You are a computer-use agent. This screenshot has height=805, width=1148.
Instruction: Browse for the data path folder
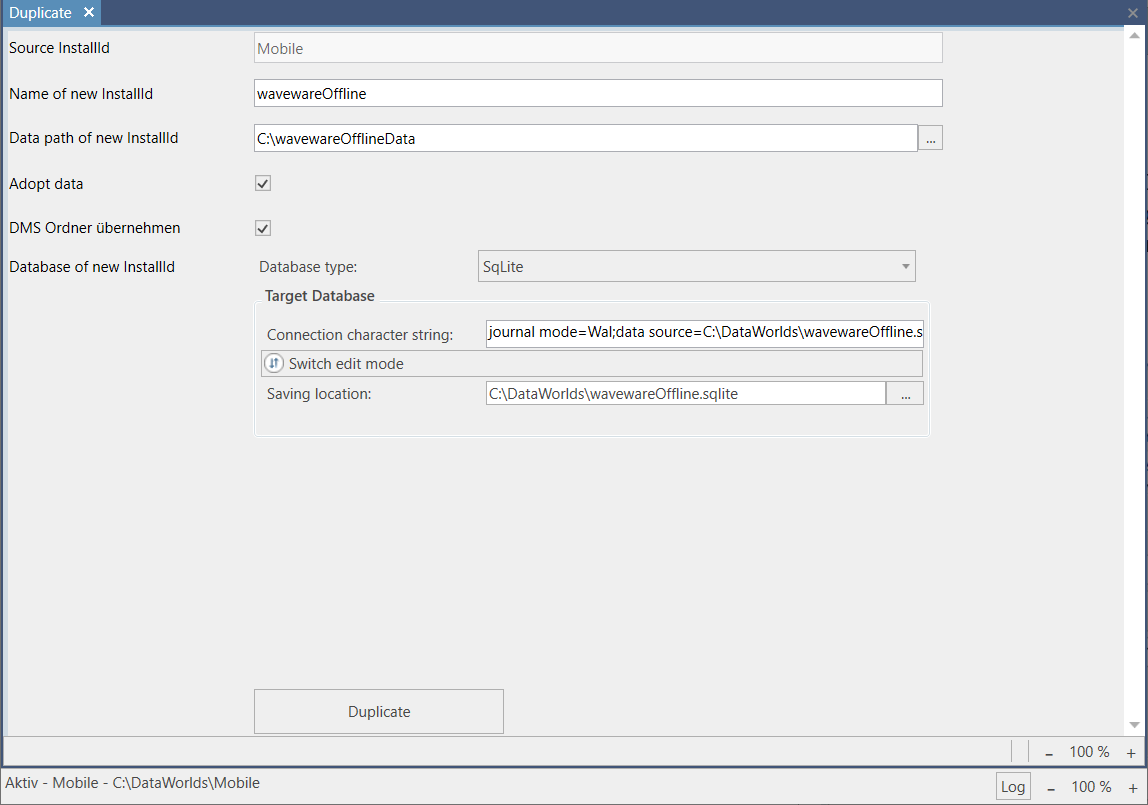(x=930, y=139)
